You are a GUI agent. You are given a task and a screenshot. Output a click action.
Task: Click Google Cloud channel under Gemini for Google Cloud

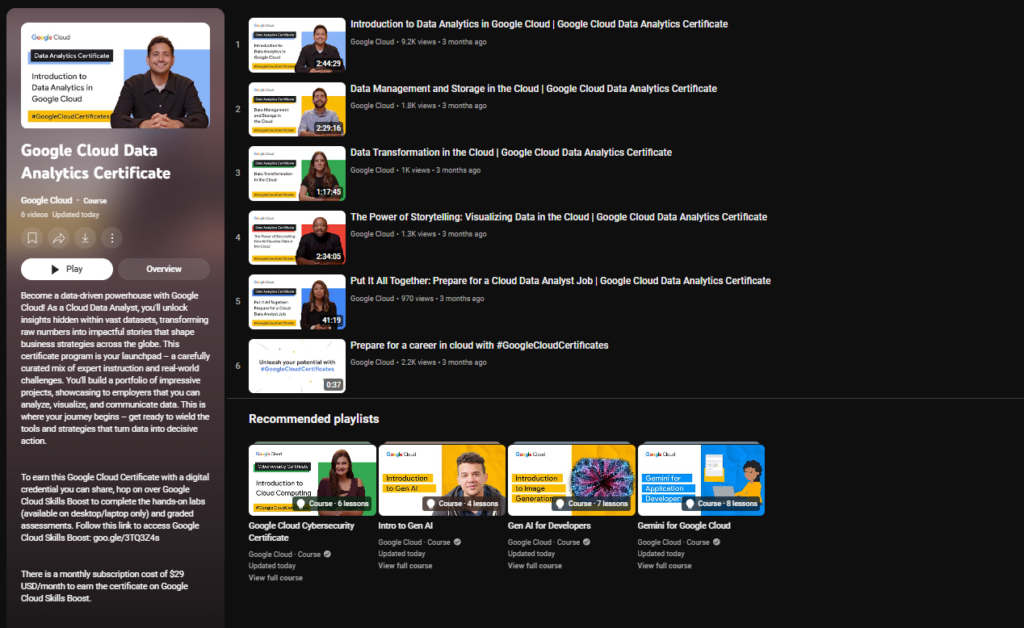[x=660, y=542]
